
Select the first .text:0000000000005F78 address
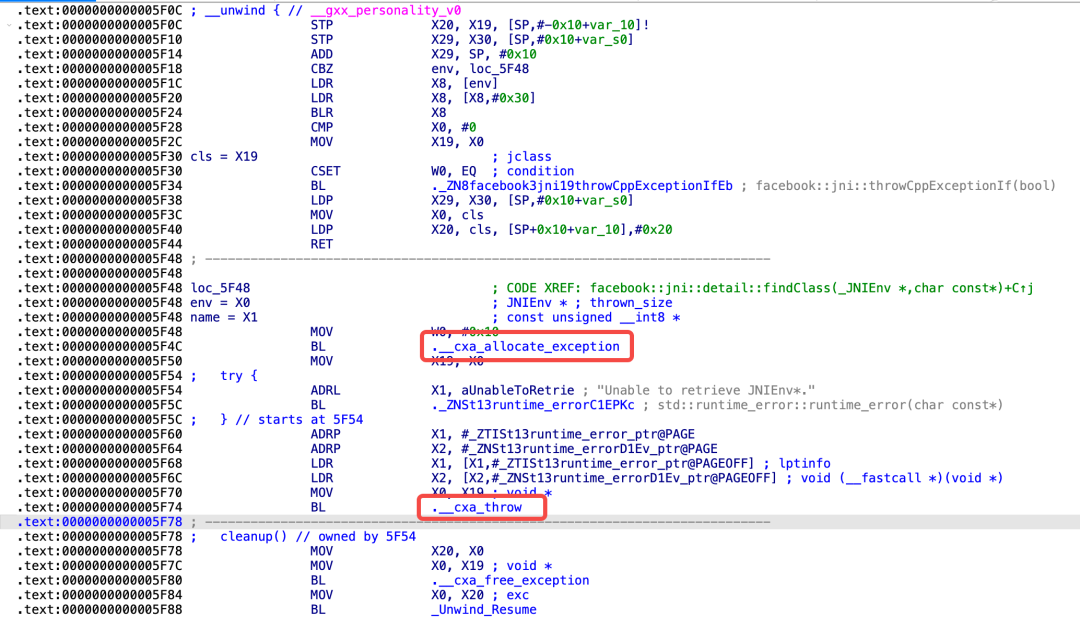point(100,522)
